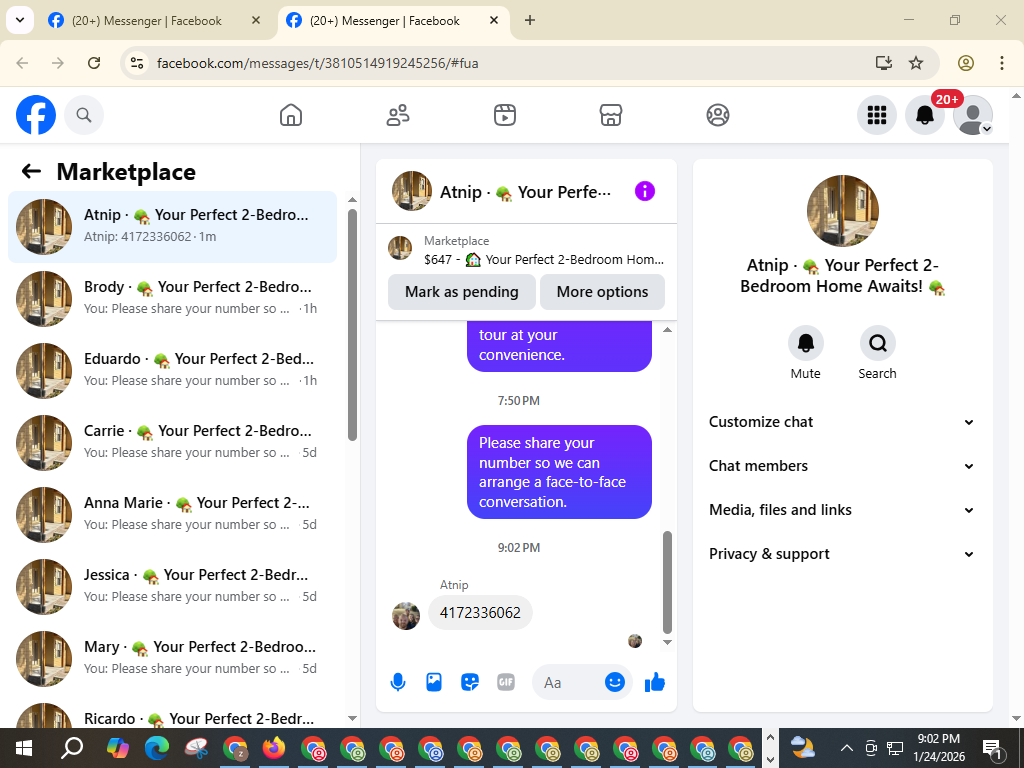The height and width of the screenshot is (768, 1024).
Task: Open the Facebook search magnifier
Action: click(x=84, y=115)
